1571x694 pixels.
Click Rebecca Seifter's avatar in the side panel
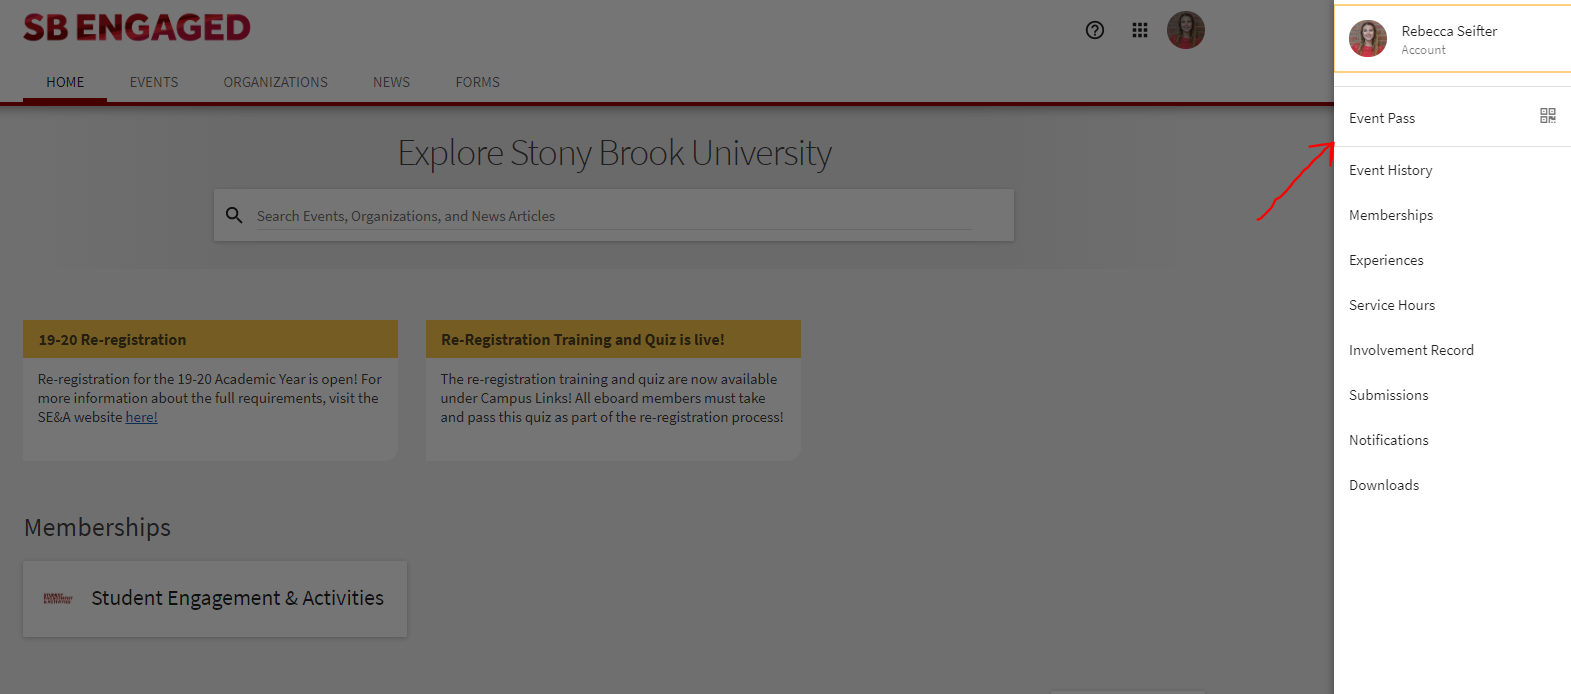point(1368,39)
